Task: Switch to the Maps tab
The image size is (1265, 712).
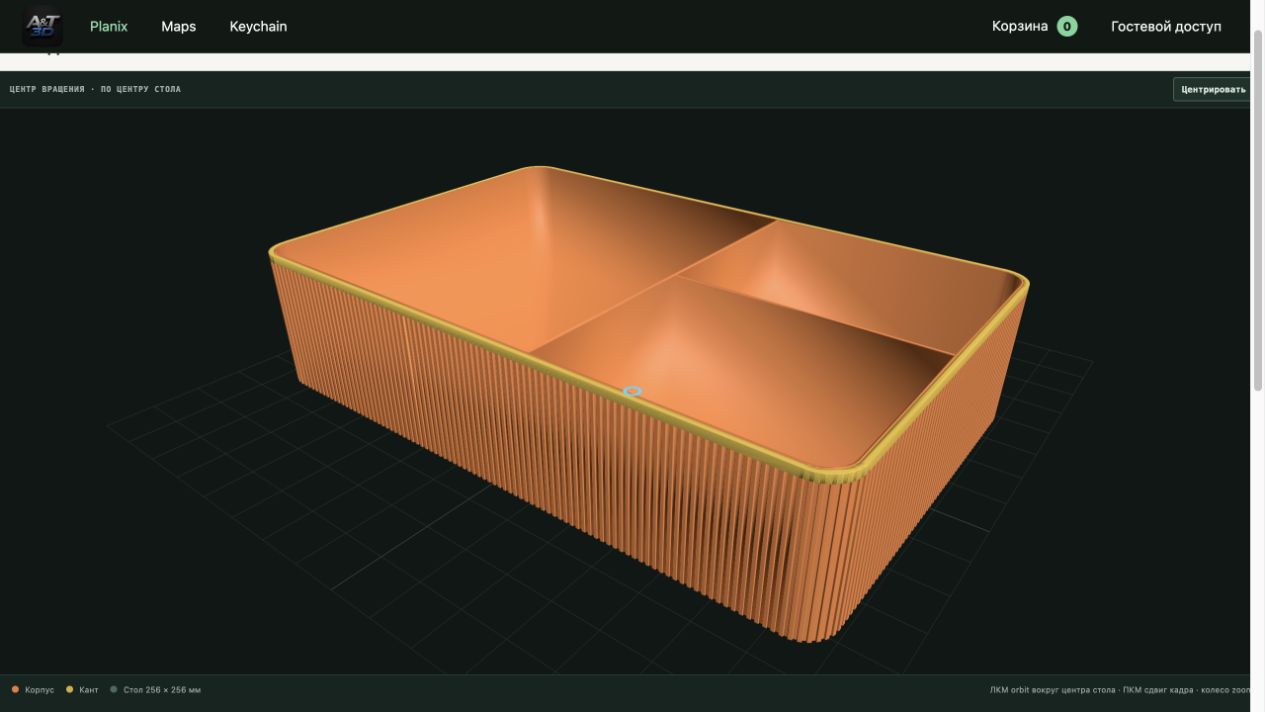Action: tap(178, 26)
